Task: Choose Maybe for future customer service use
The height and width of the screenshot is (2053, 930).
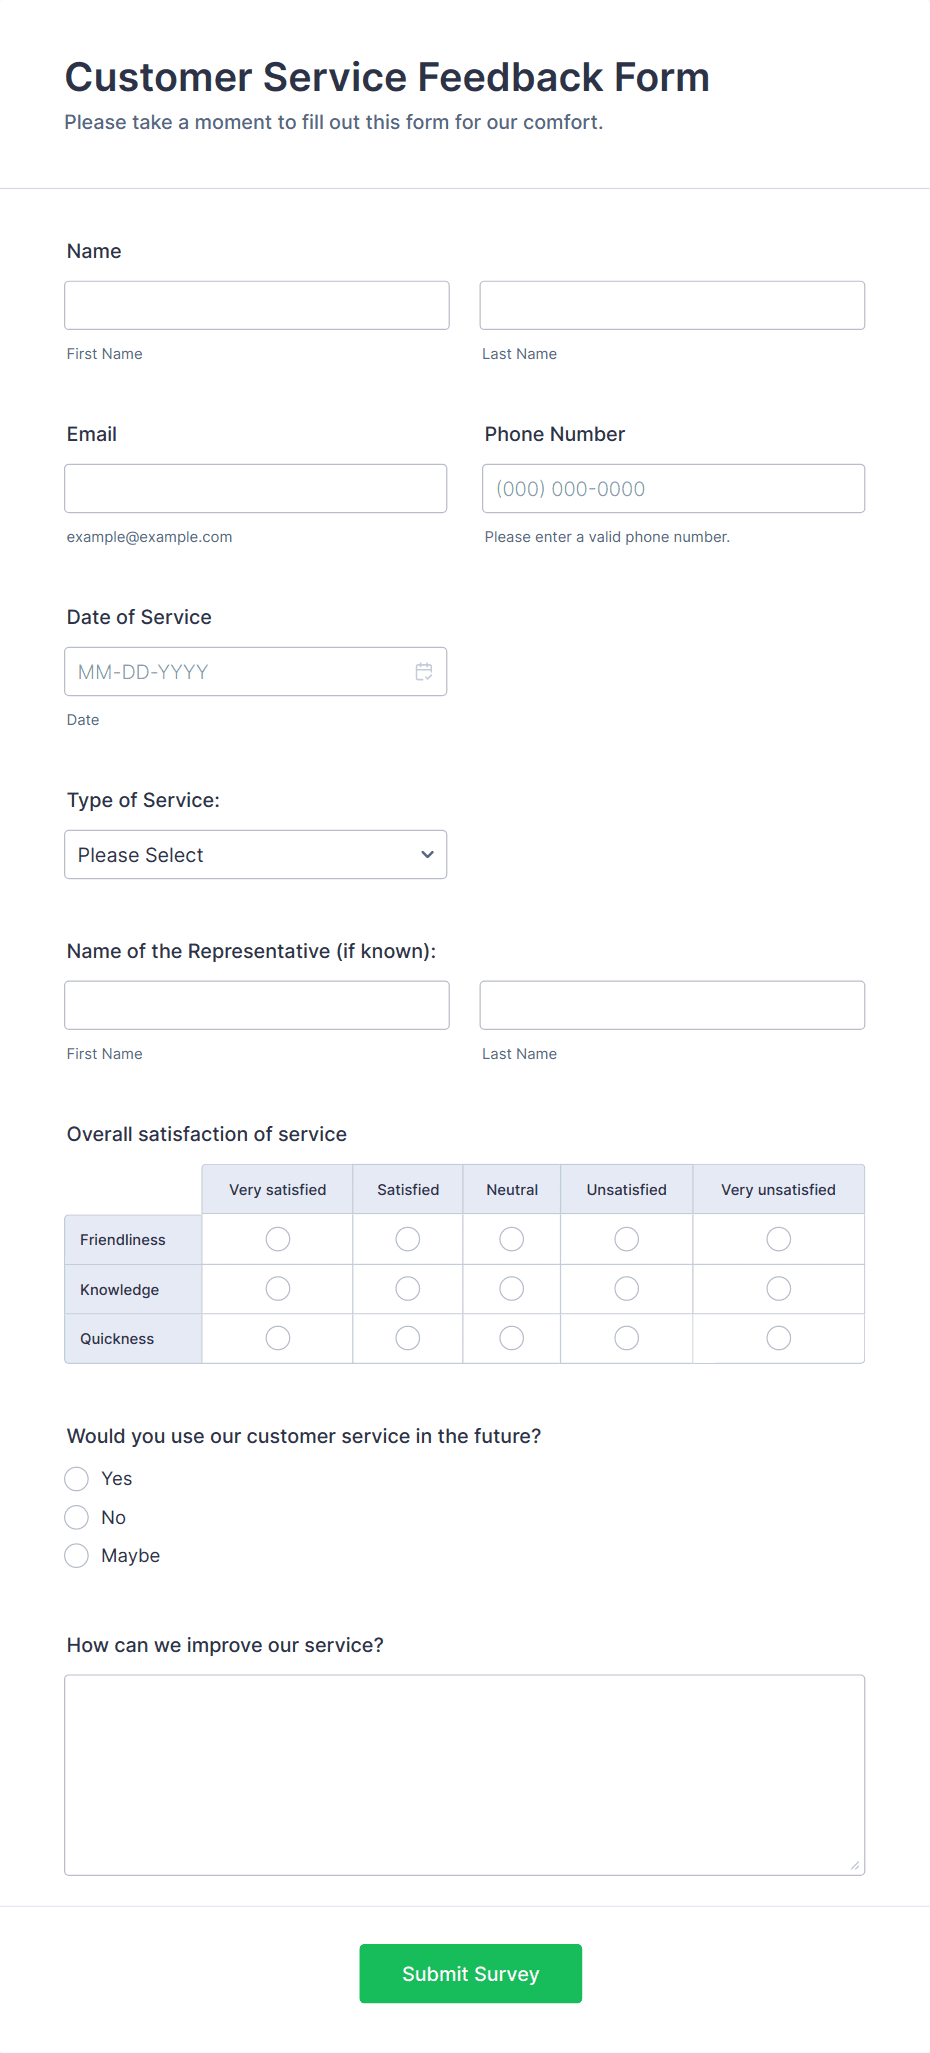Action: tap(76, 1555)
